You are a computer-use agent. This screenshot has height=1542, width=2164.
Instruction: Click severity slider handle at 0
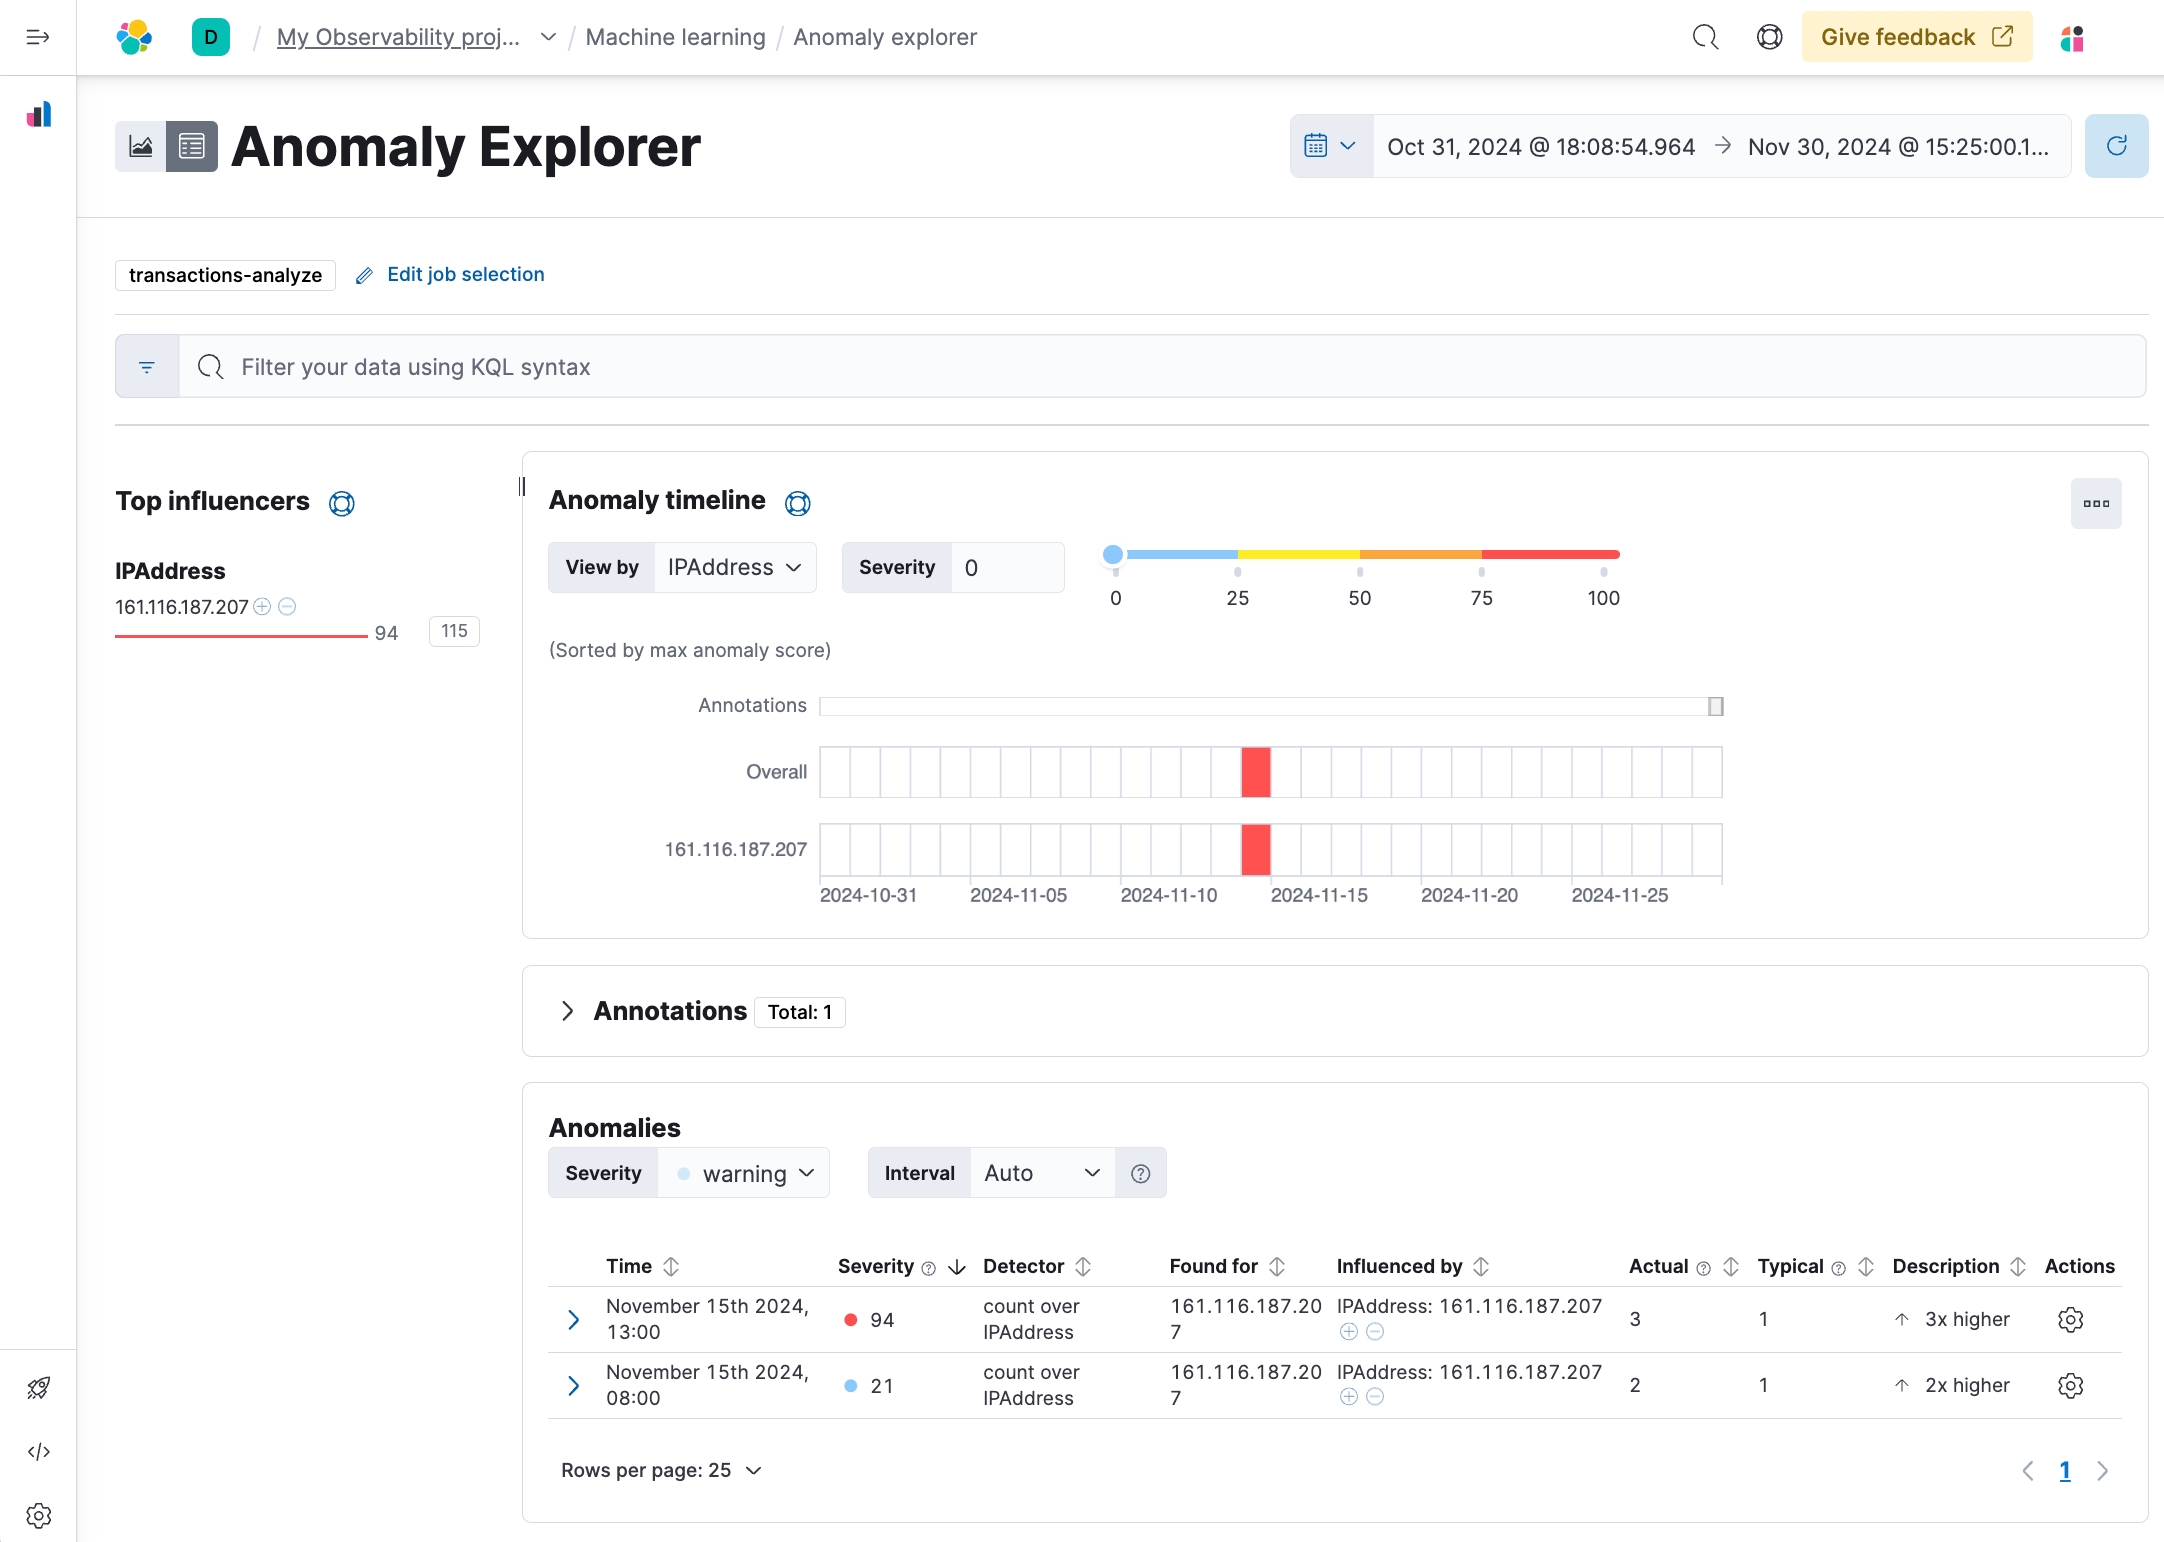1113,554
